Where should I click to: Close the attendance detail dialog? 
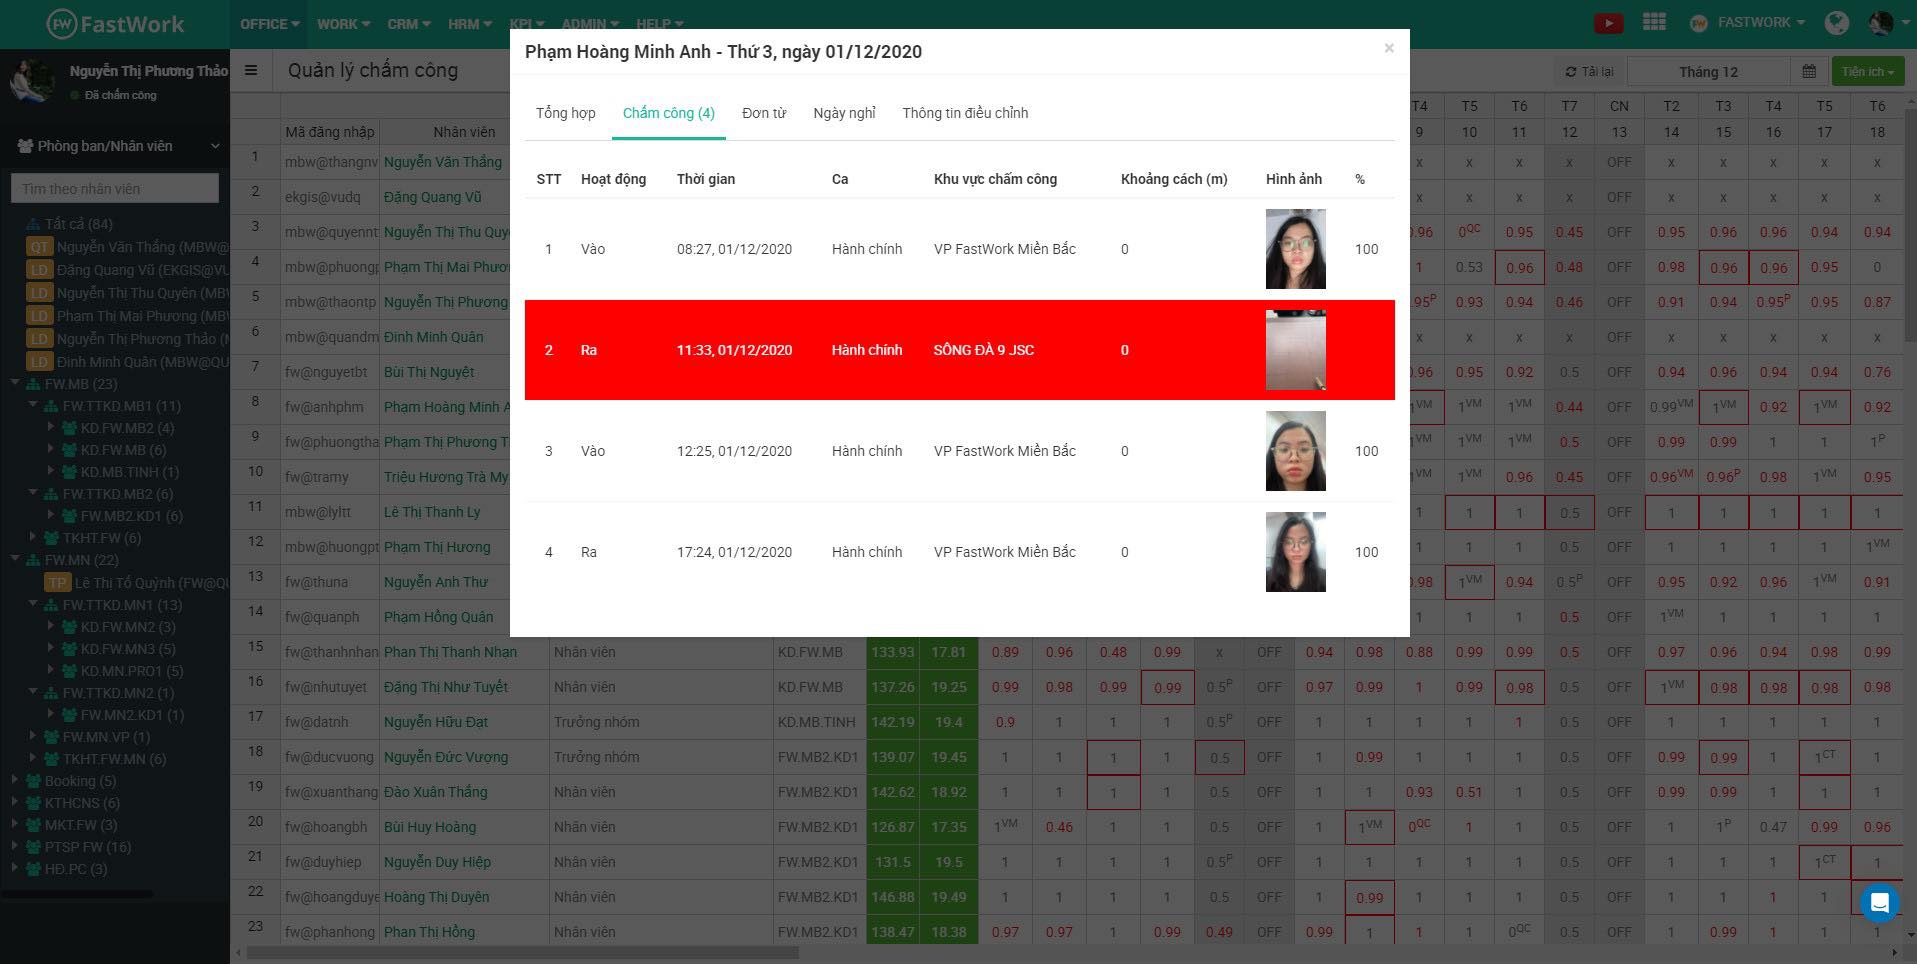click(1388, 48)
